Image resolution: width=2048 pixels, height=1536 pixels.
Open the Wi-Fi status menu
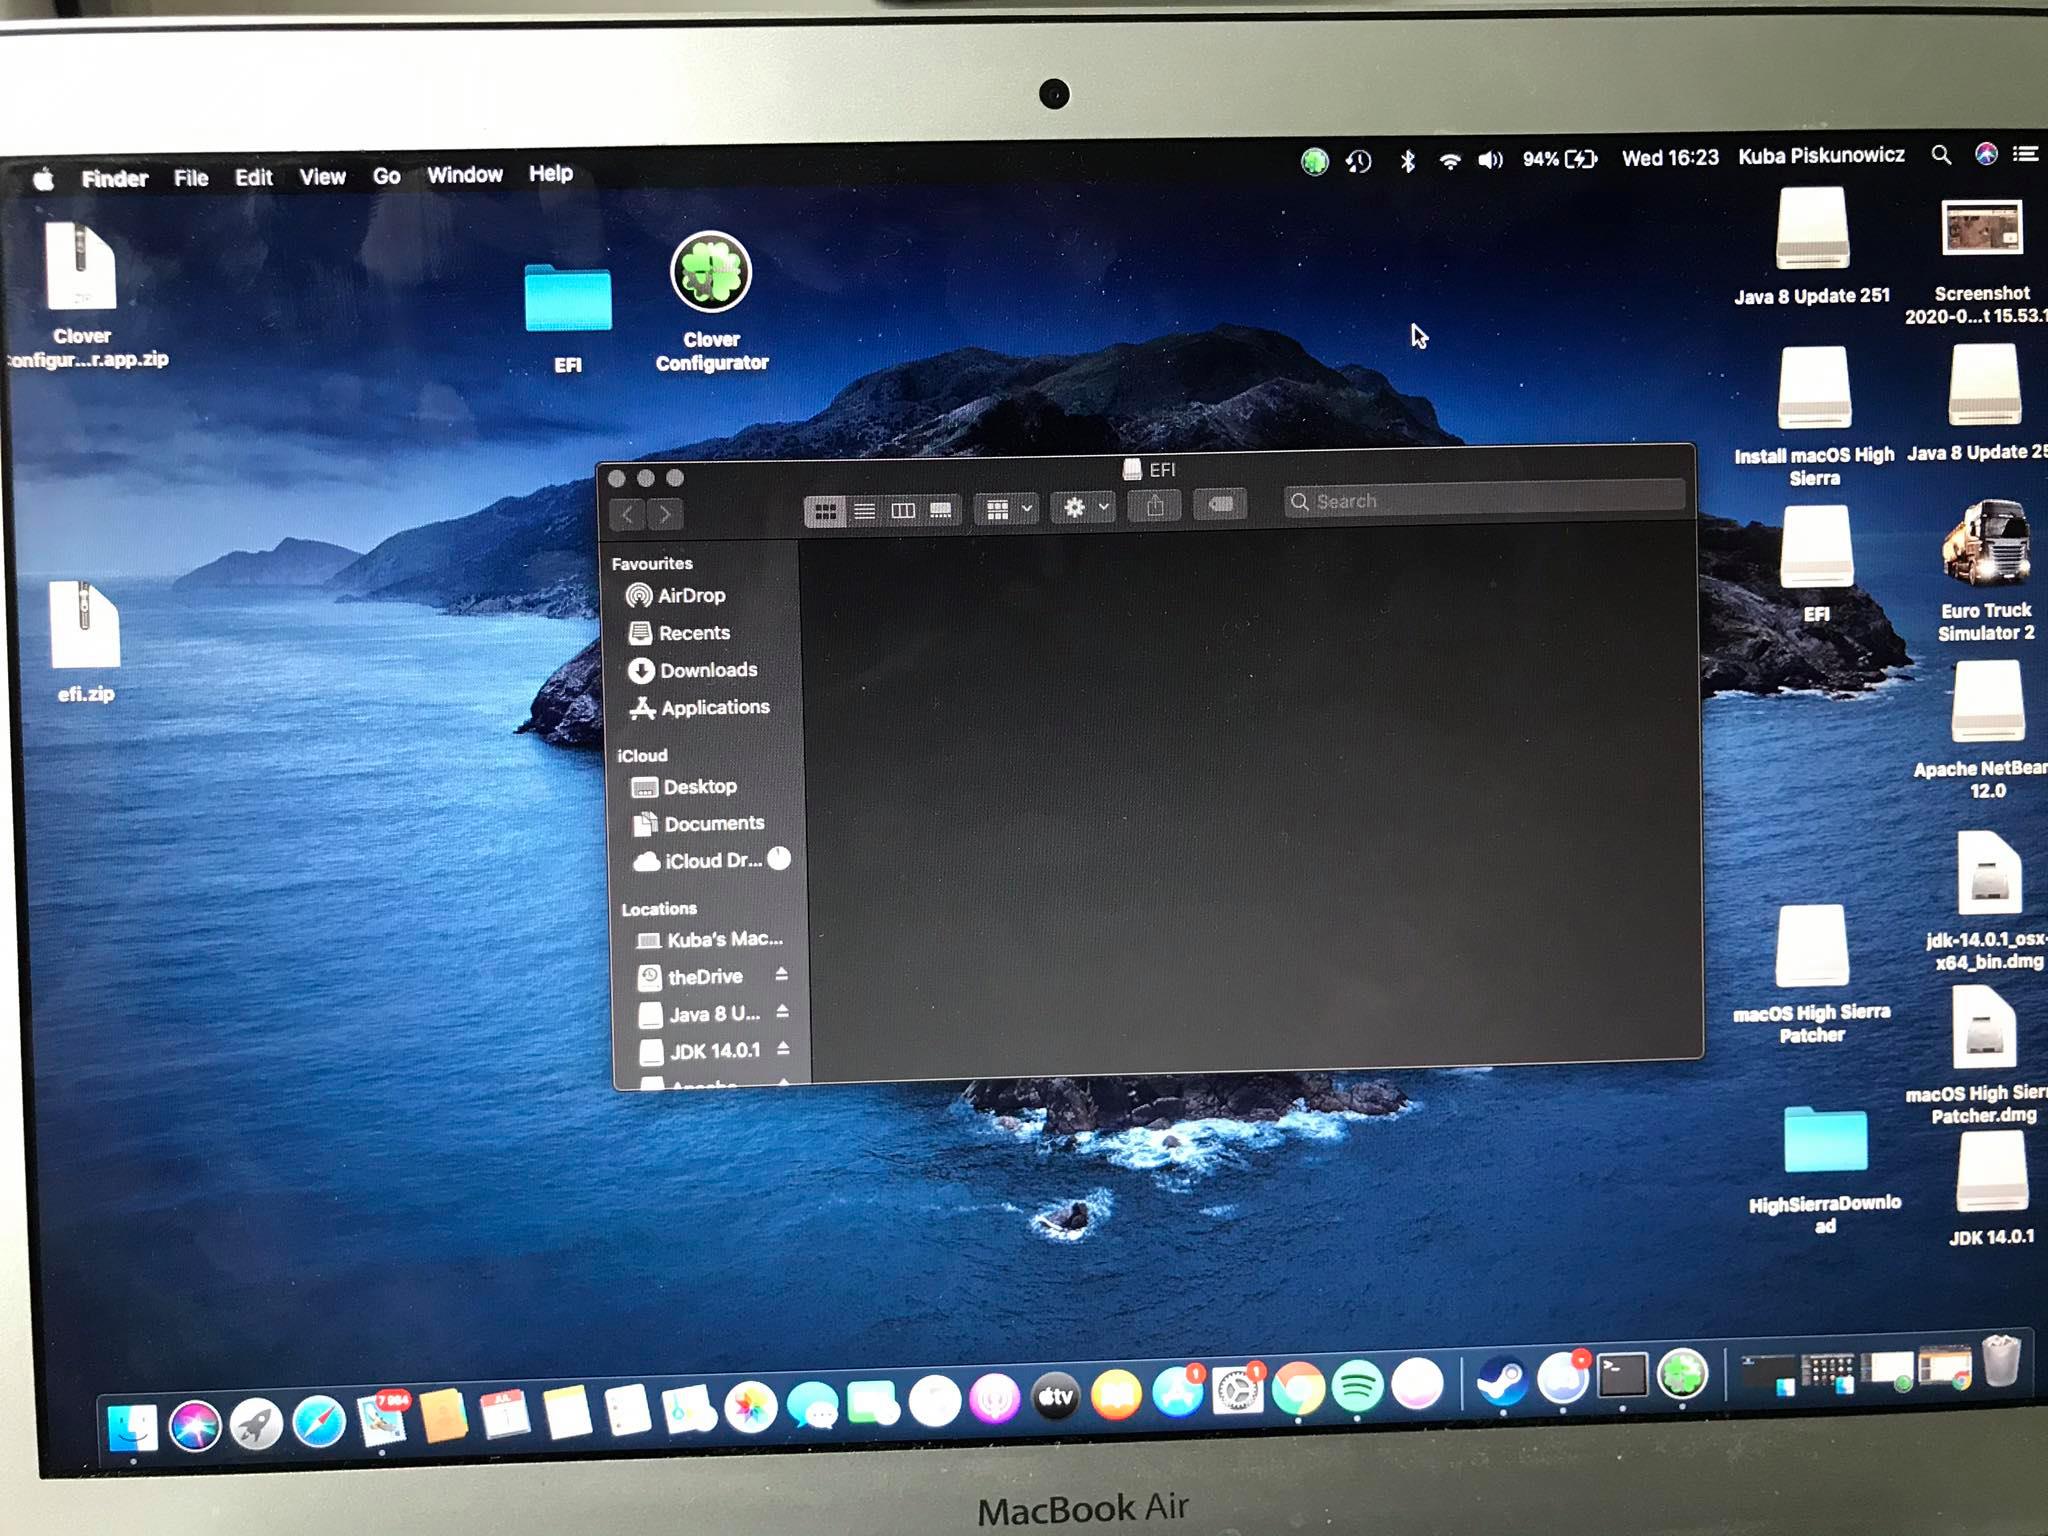[1449, 161]
